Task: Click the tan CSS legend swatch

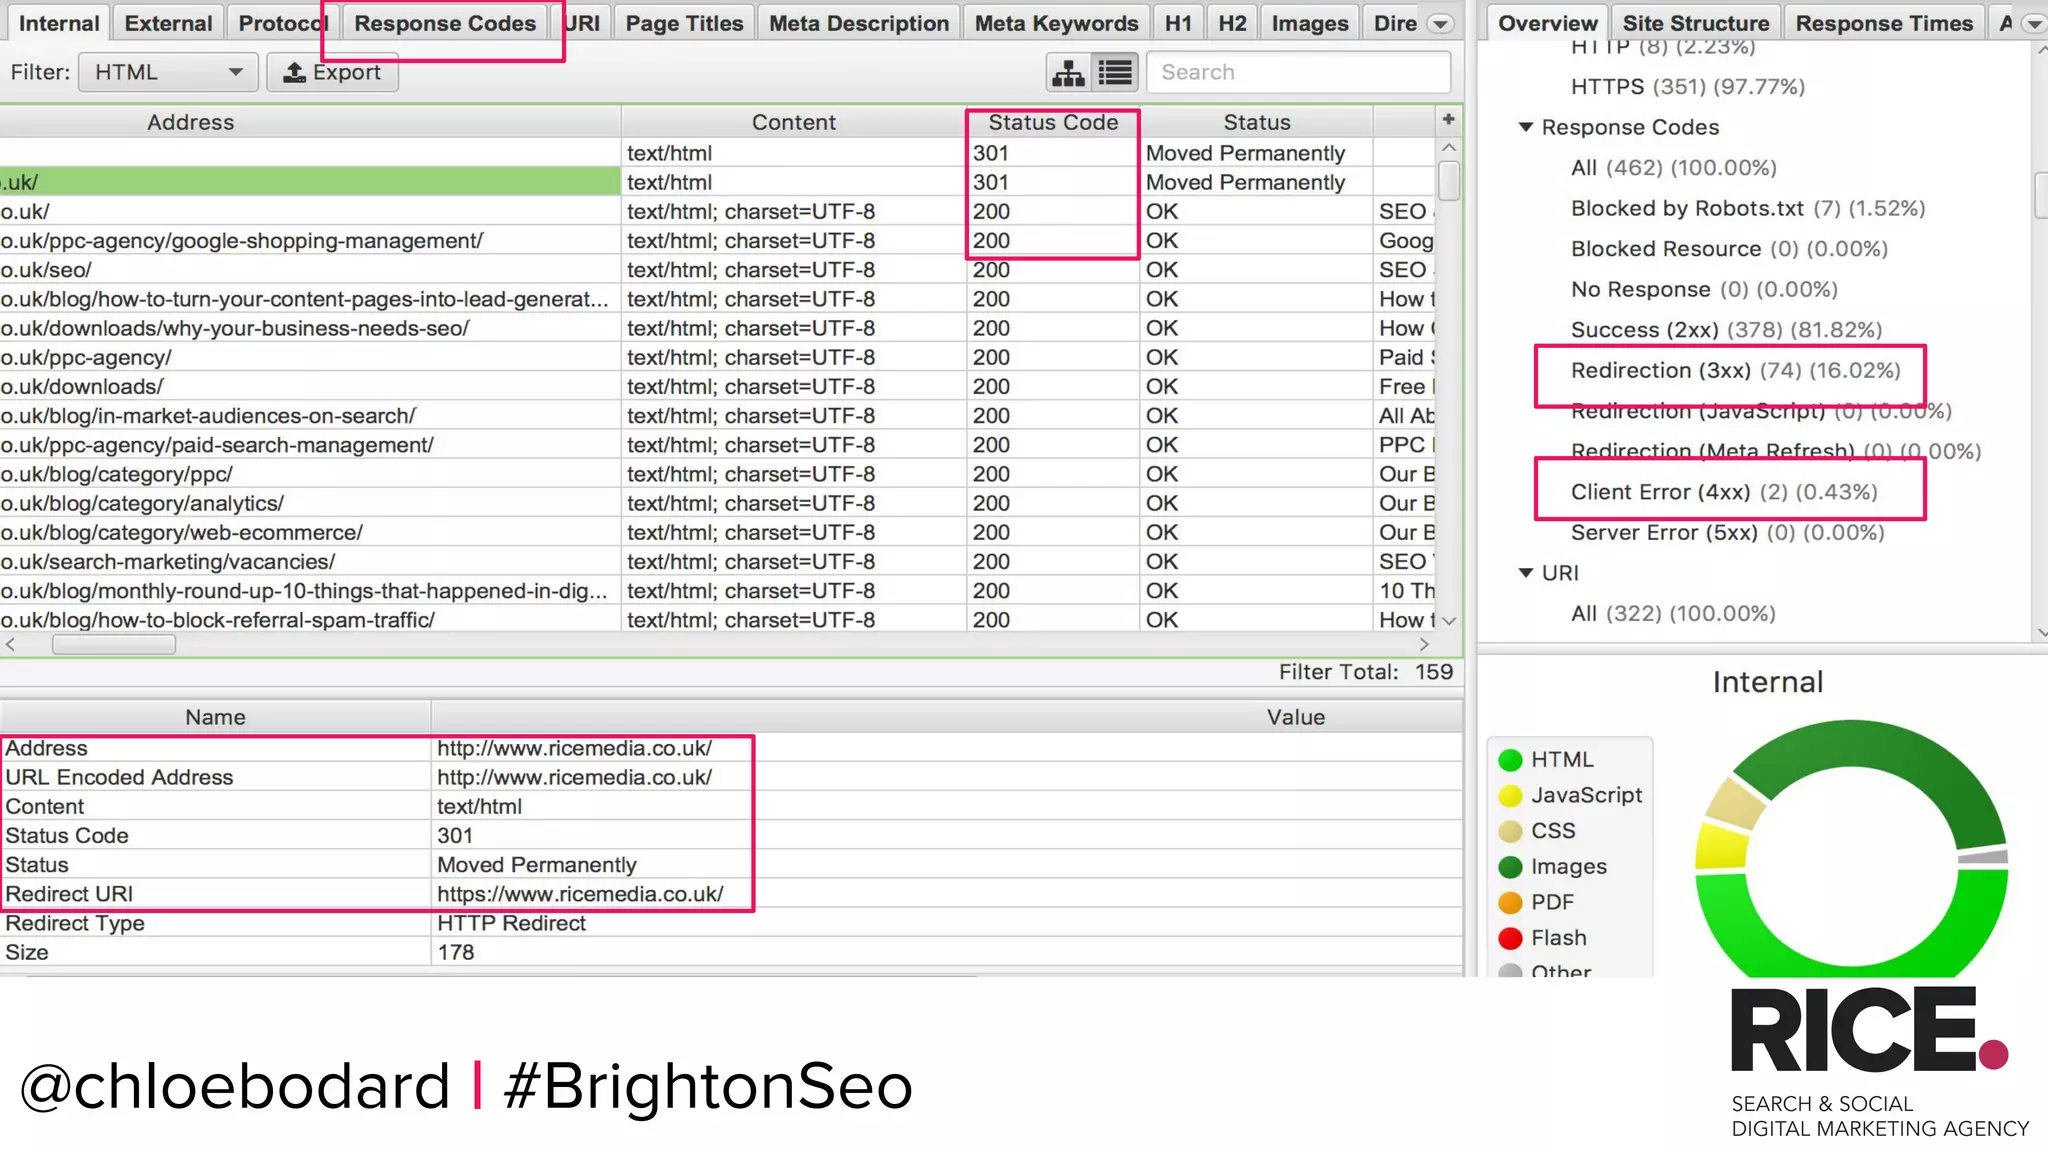Action: click(x=1510, y=831)
